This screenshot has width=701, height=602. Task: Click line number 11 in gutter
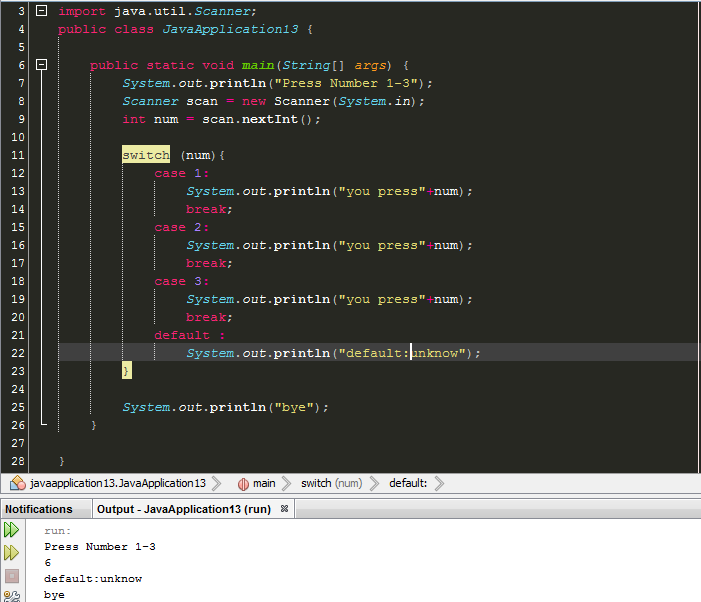[x=17, y=155]
